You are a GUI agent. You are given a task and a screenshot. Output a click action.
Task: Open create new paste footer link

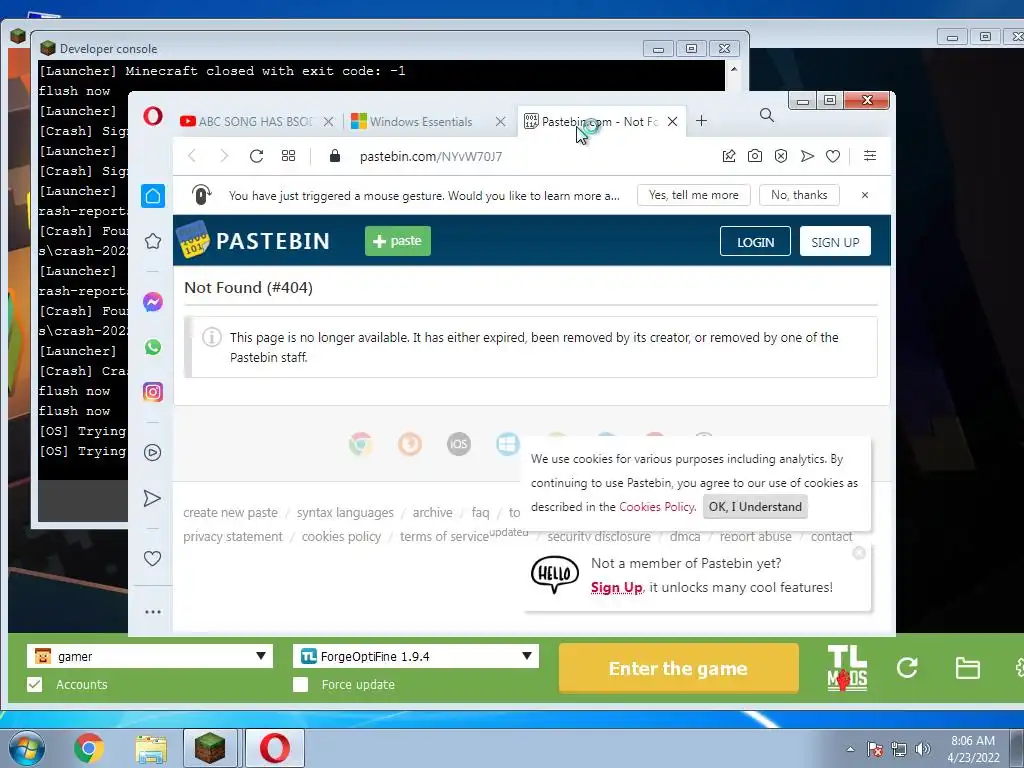click(231, 513)
